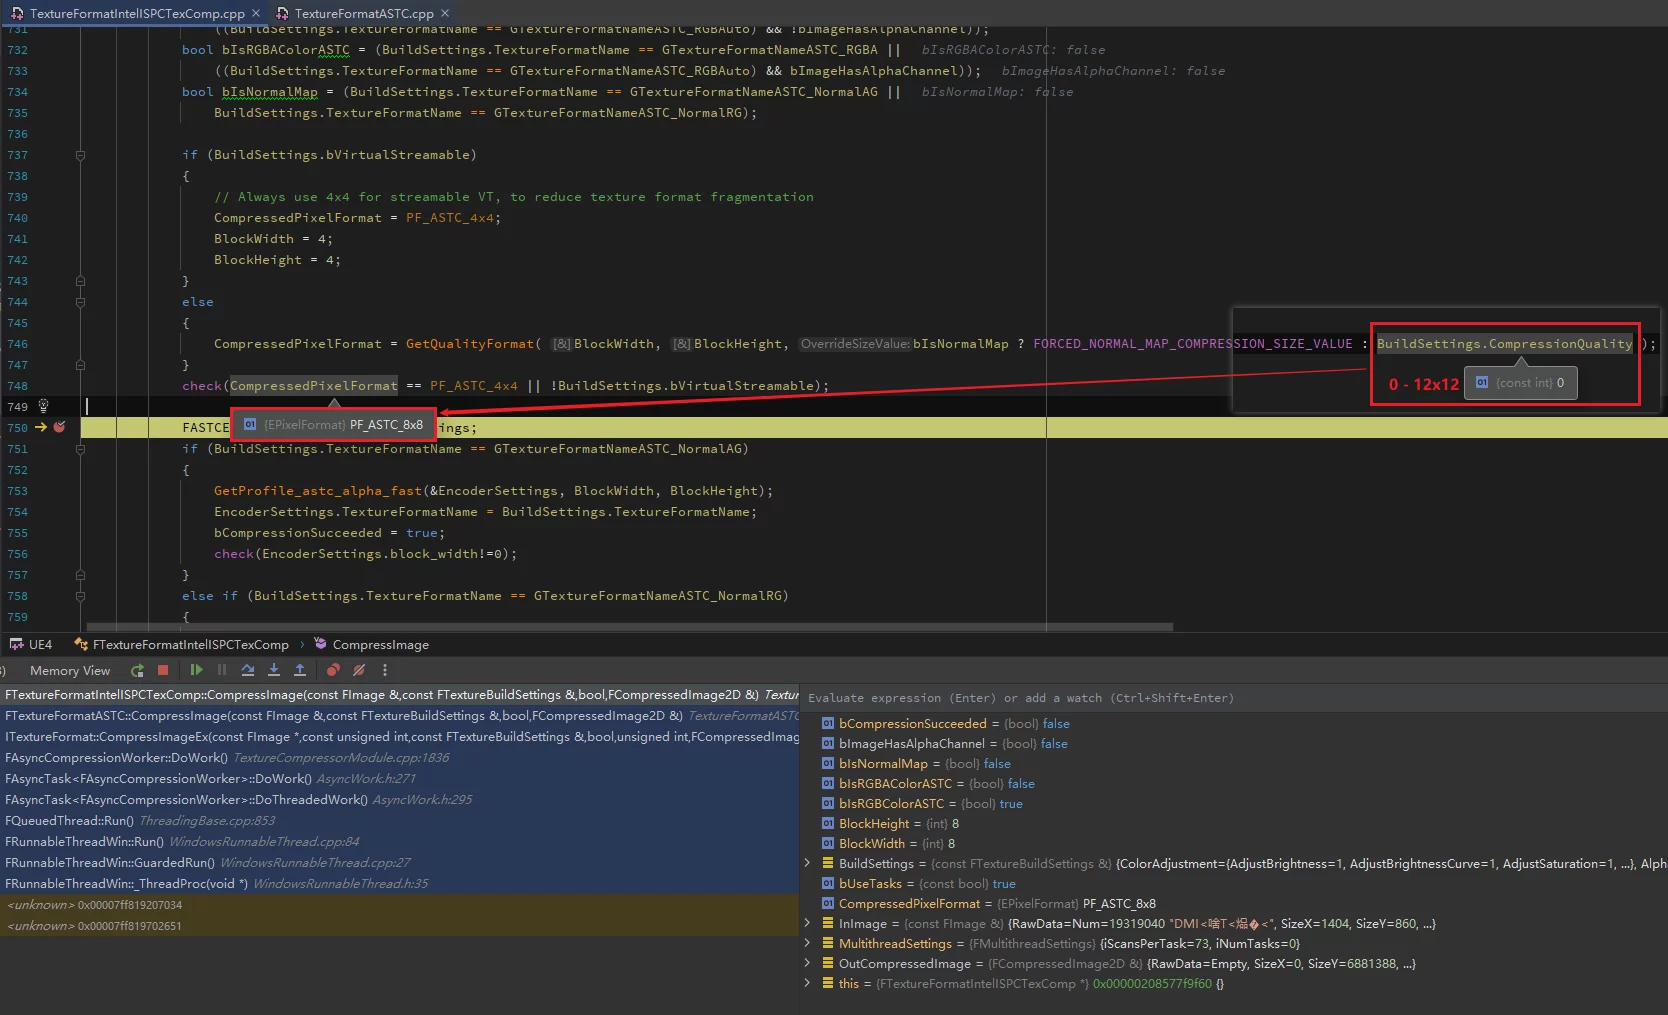Resume program execution
This screenshot has width=1668, height=1015.
[196, 671]
